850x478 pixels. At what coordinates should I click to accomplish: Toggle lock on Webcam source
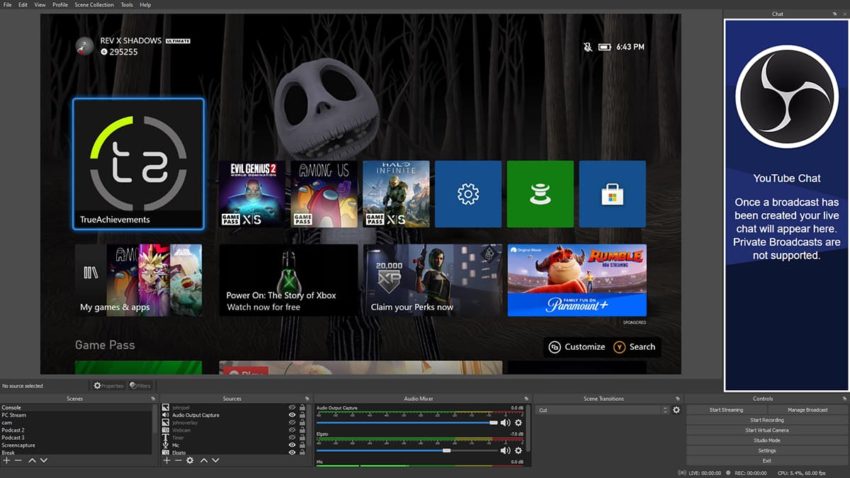point(302,430)
